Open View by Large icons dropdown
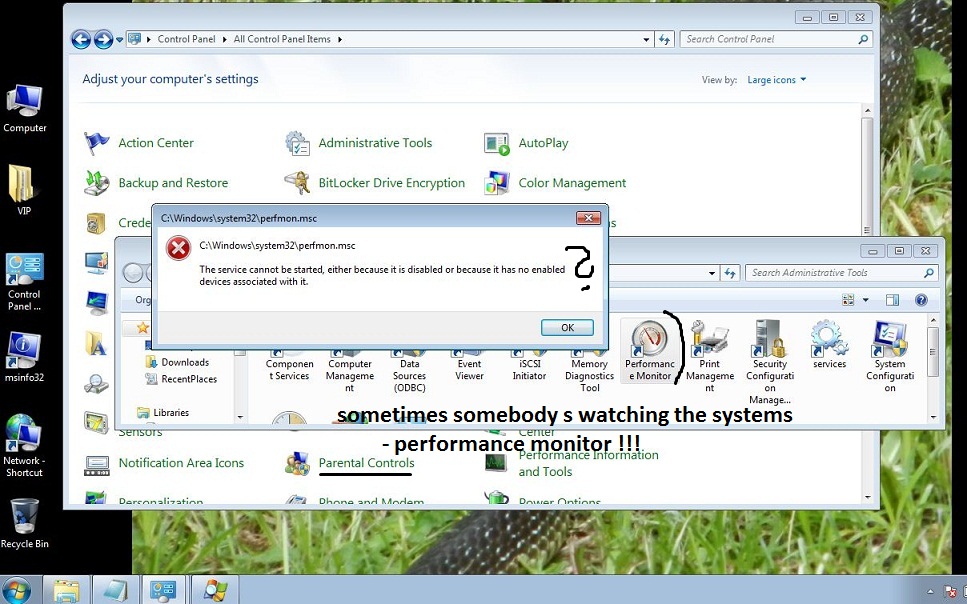Image resolution: width=967 pixels, height=604 pixels. click(776, 80)
